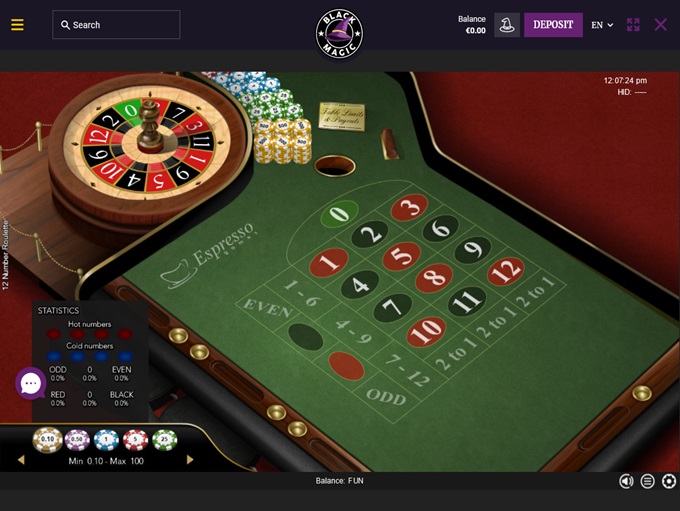Image resolution: width=680 pixels, height=511 pixels.
Task: Place a bet on EVEN
Action: 268,308
